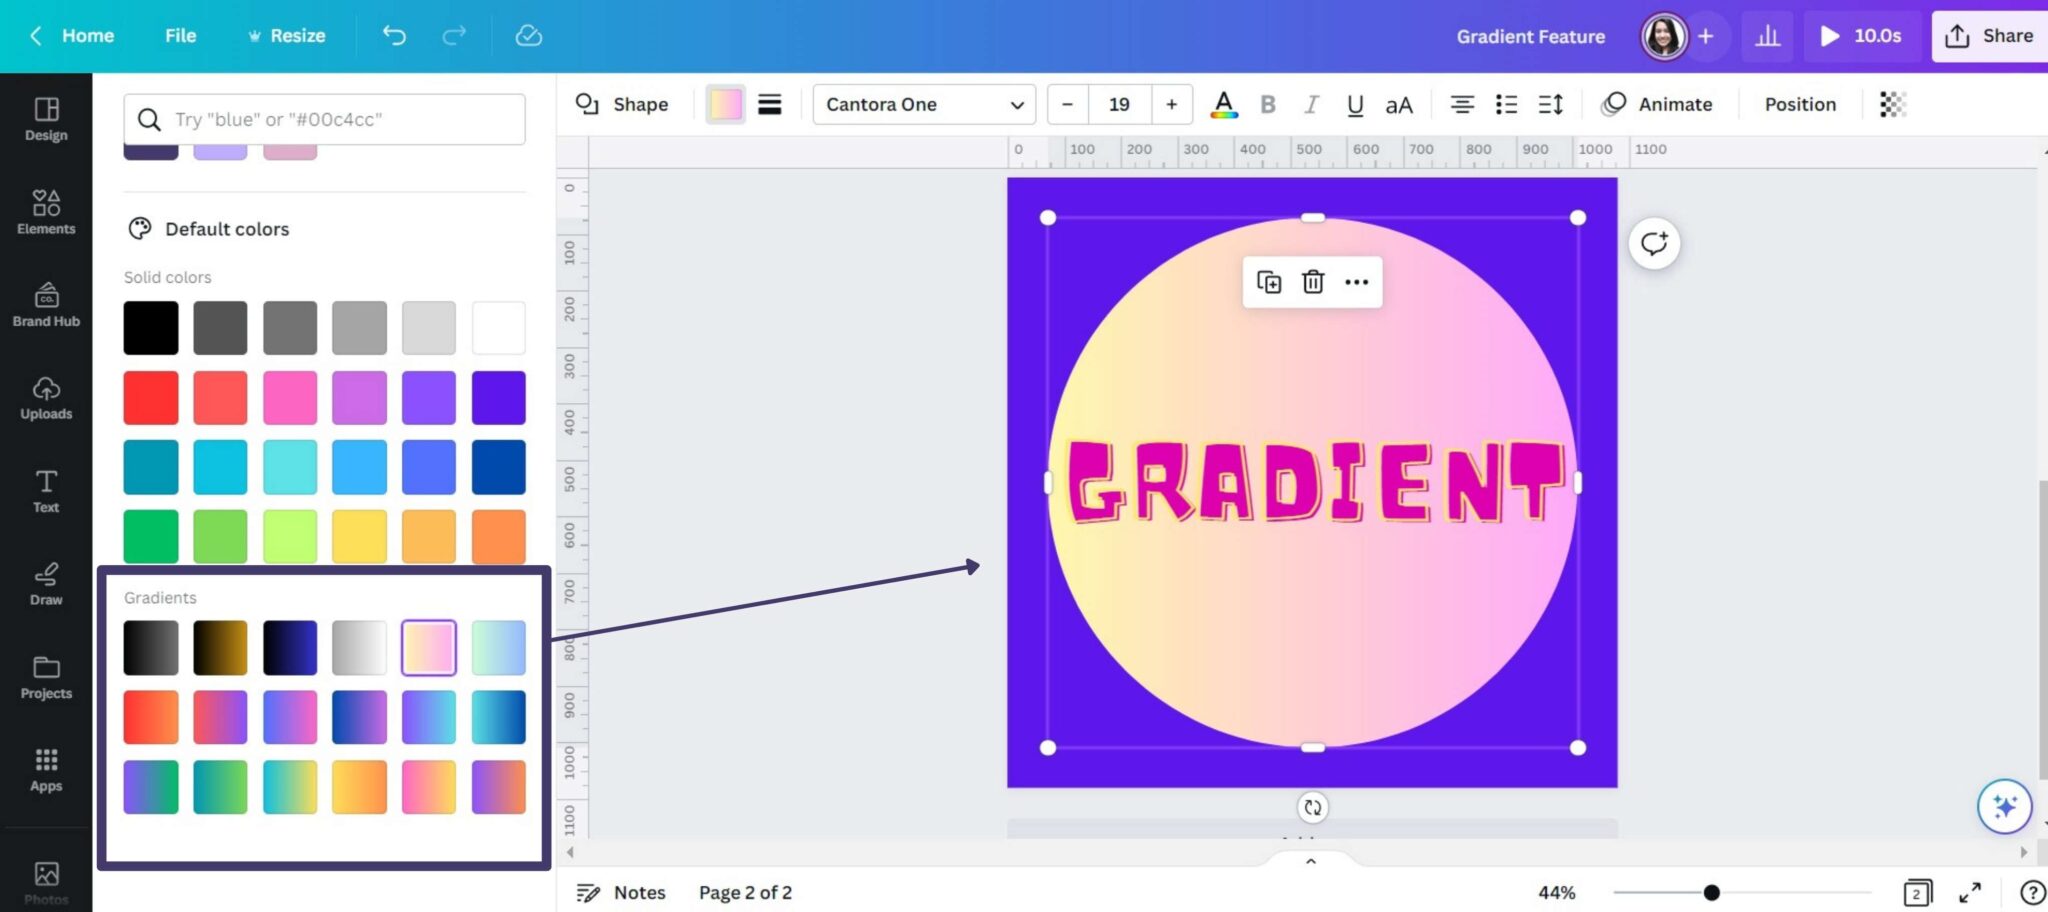This screenshot has height=912, width=2048.
Task: Open the list formatting icon
Action: tap(1506, 104)
